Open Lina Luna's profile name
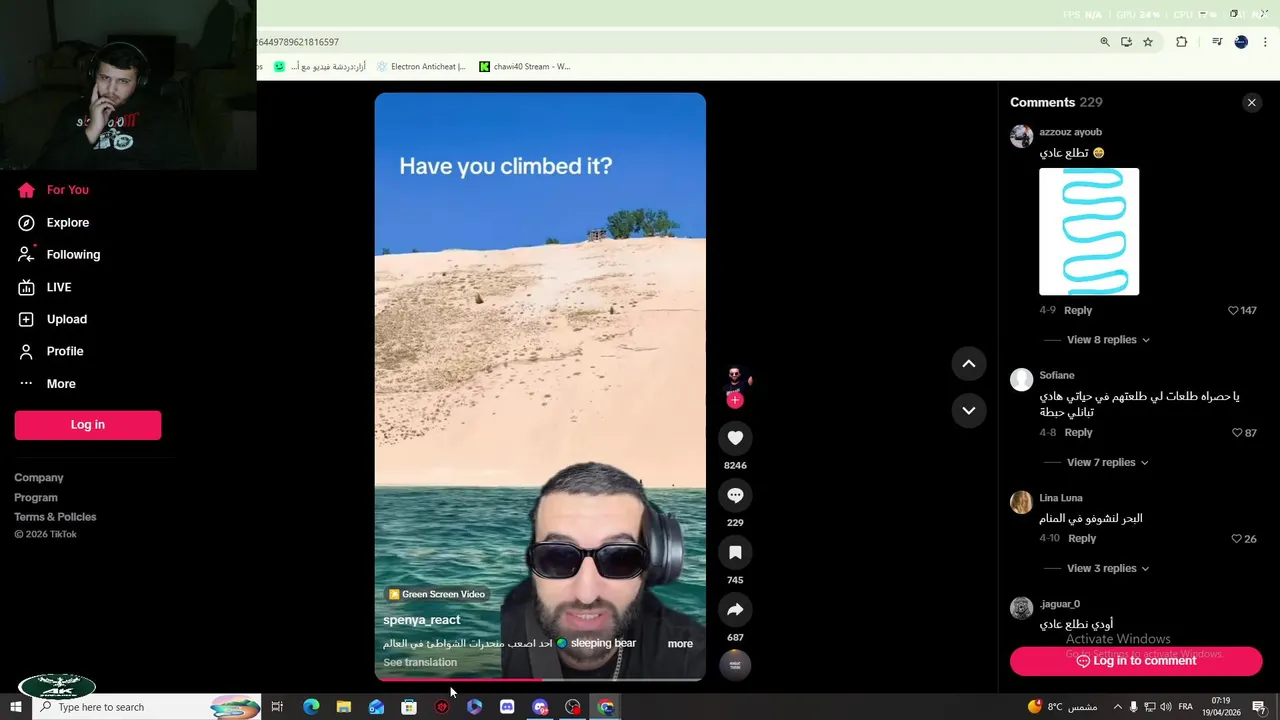Viewport: 1280px width, 720px height. pos(1060,498)
